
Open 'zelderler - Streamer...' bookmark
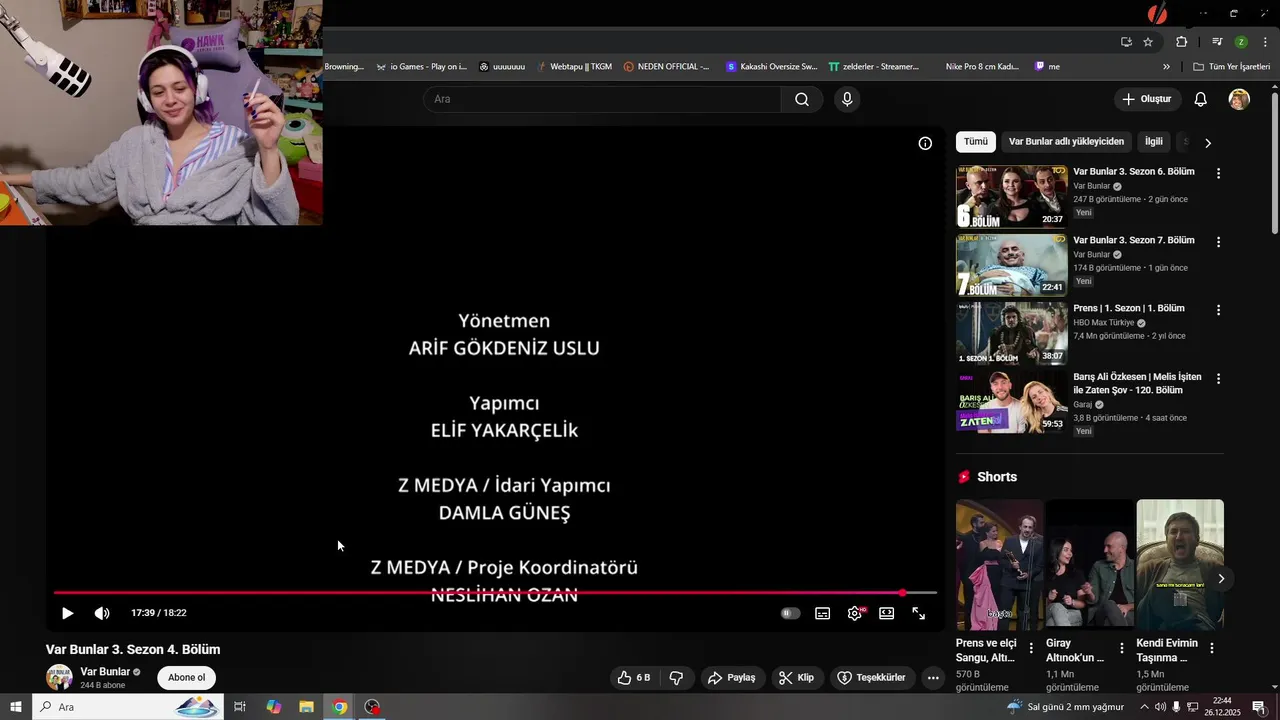873,67
